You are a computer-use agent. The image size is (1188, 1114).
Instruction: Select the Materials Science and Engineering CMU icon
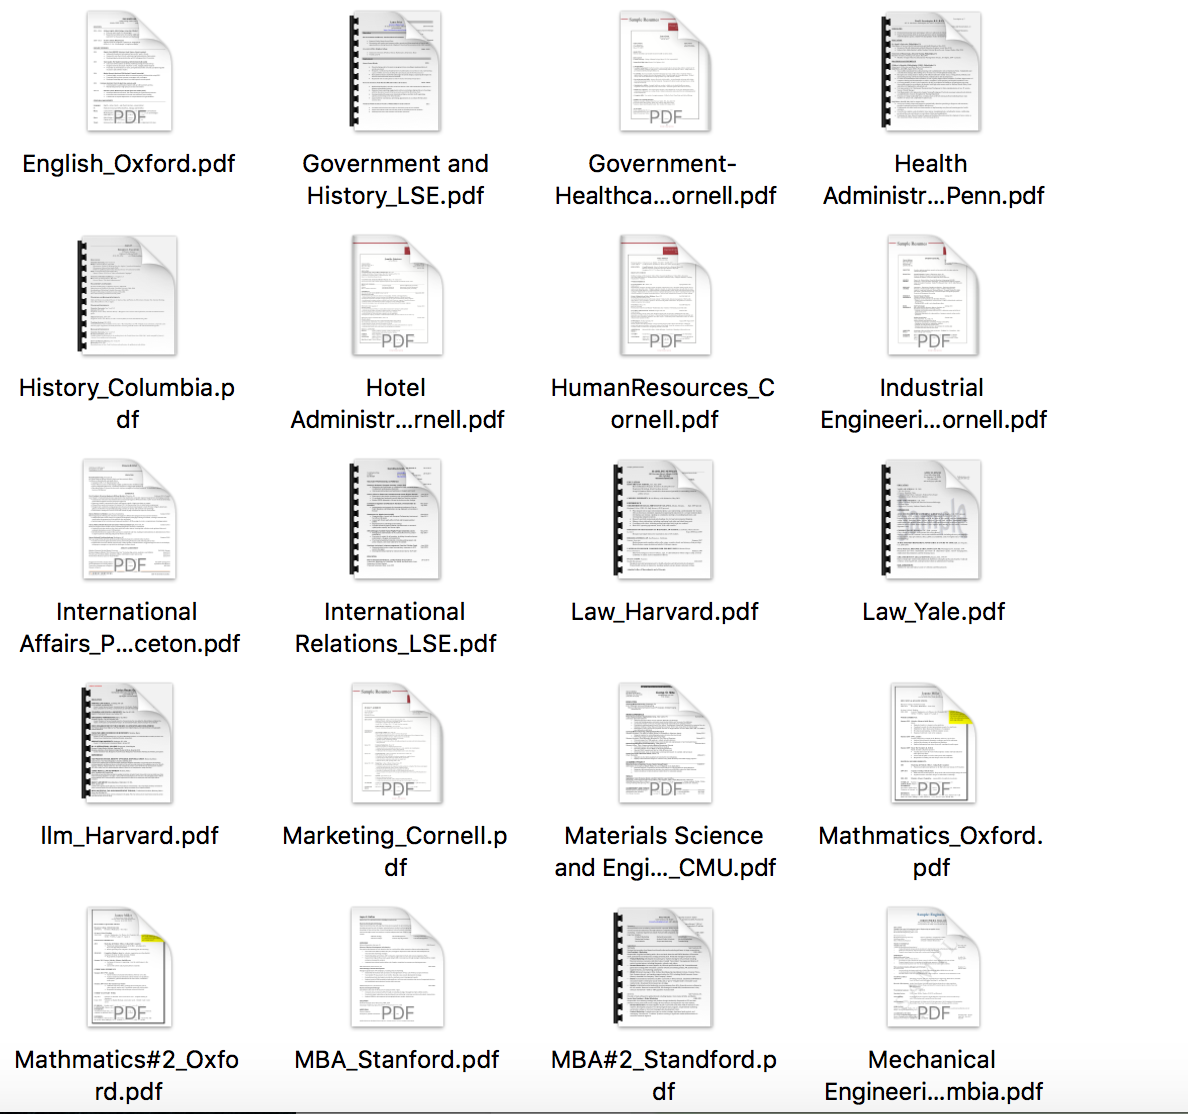[x=664, y=743]
